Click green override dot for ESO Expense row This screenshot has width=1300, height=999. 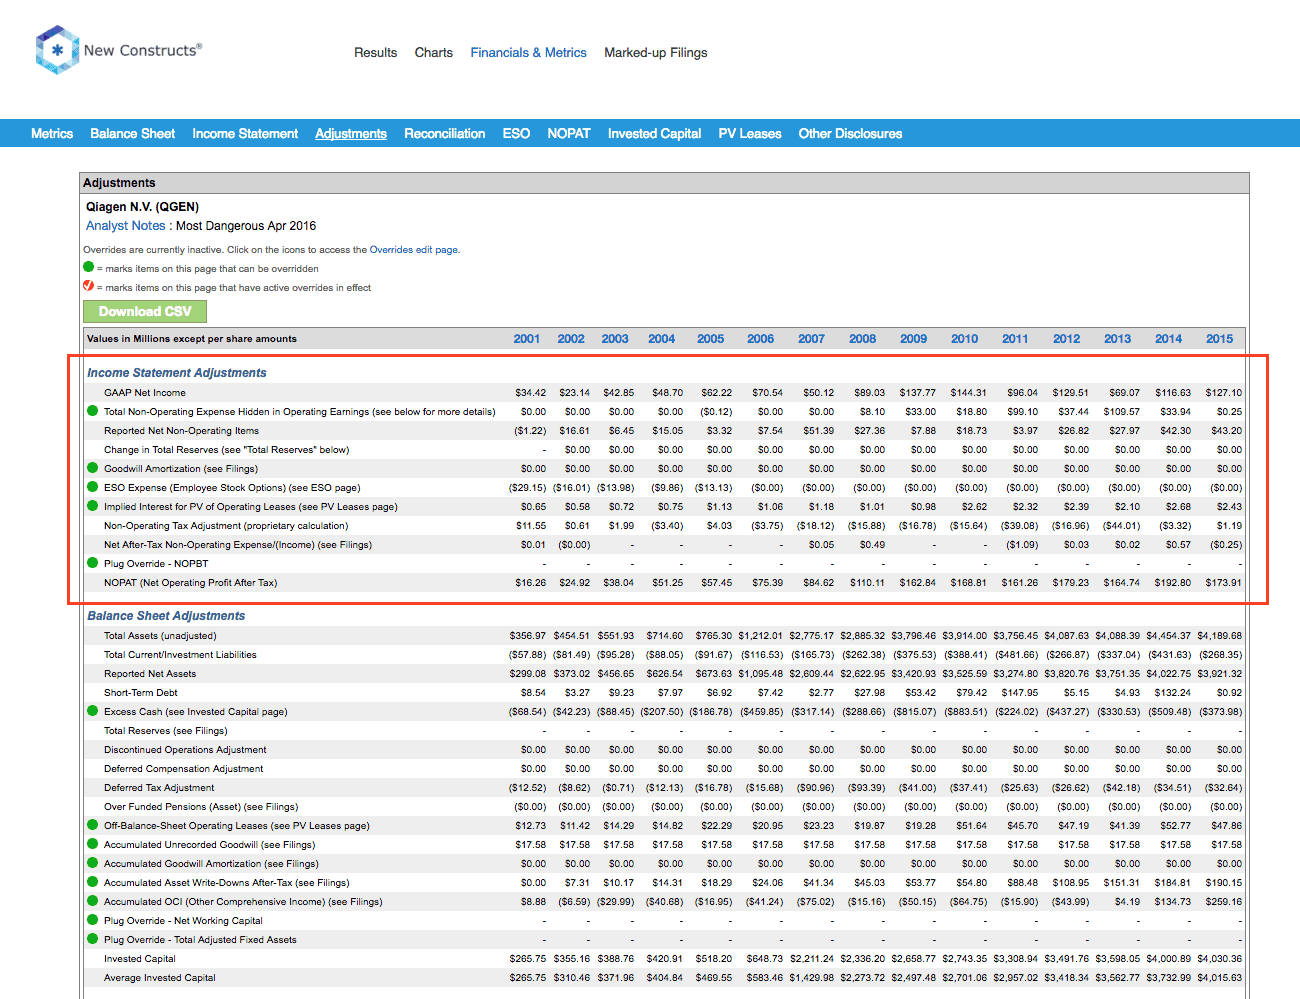(93, 487)
